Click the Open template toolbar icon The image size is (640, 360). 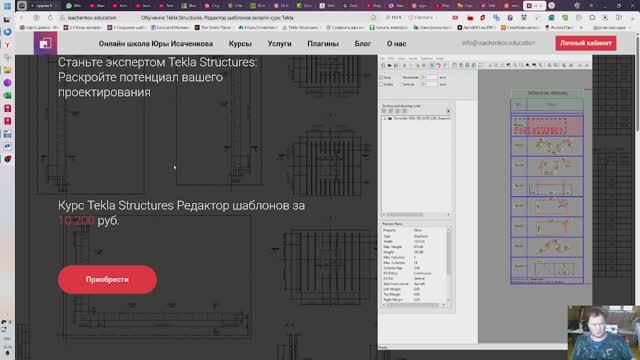(x=389, y=65)
